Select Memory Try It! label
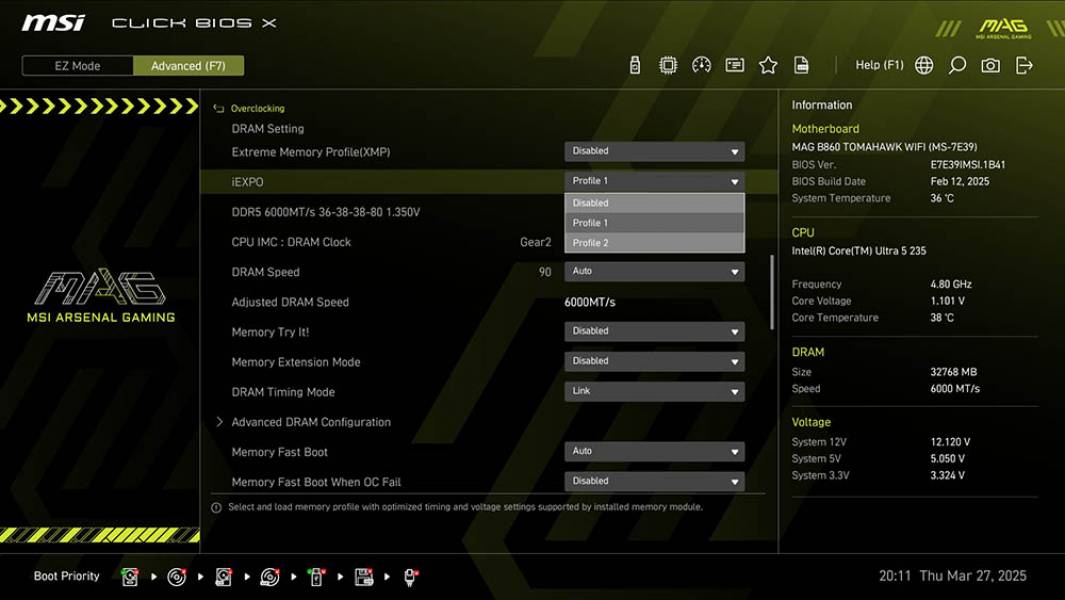 pyautogui.click(x=270, y=332)
